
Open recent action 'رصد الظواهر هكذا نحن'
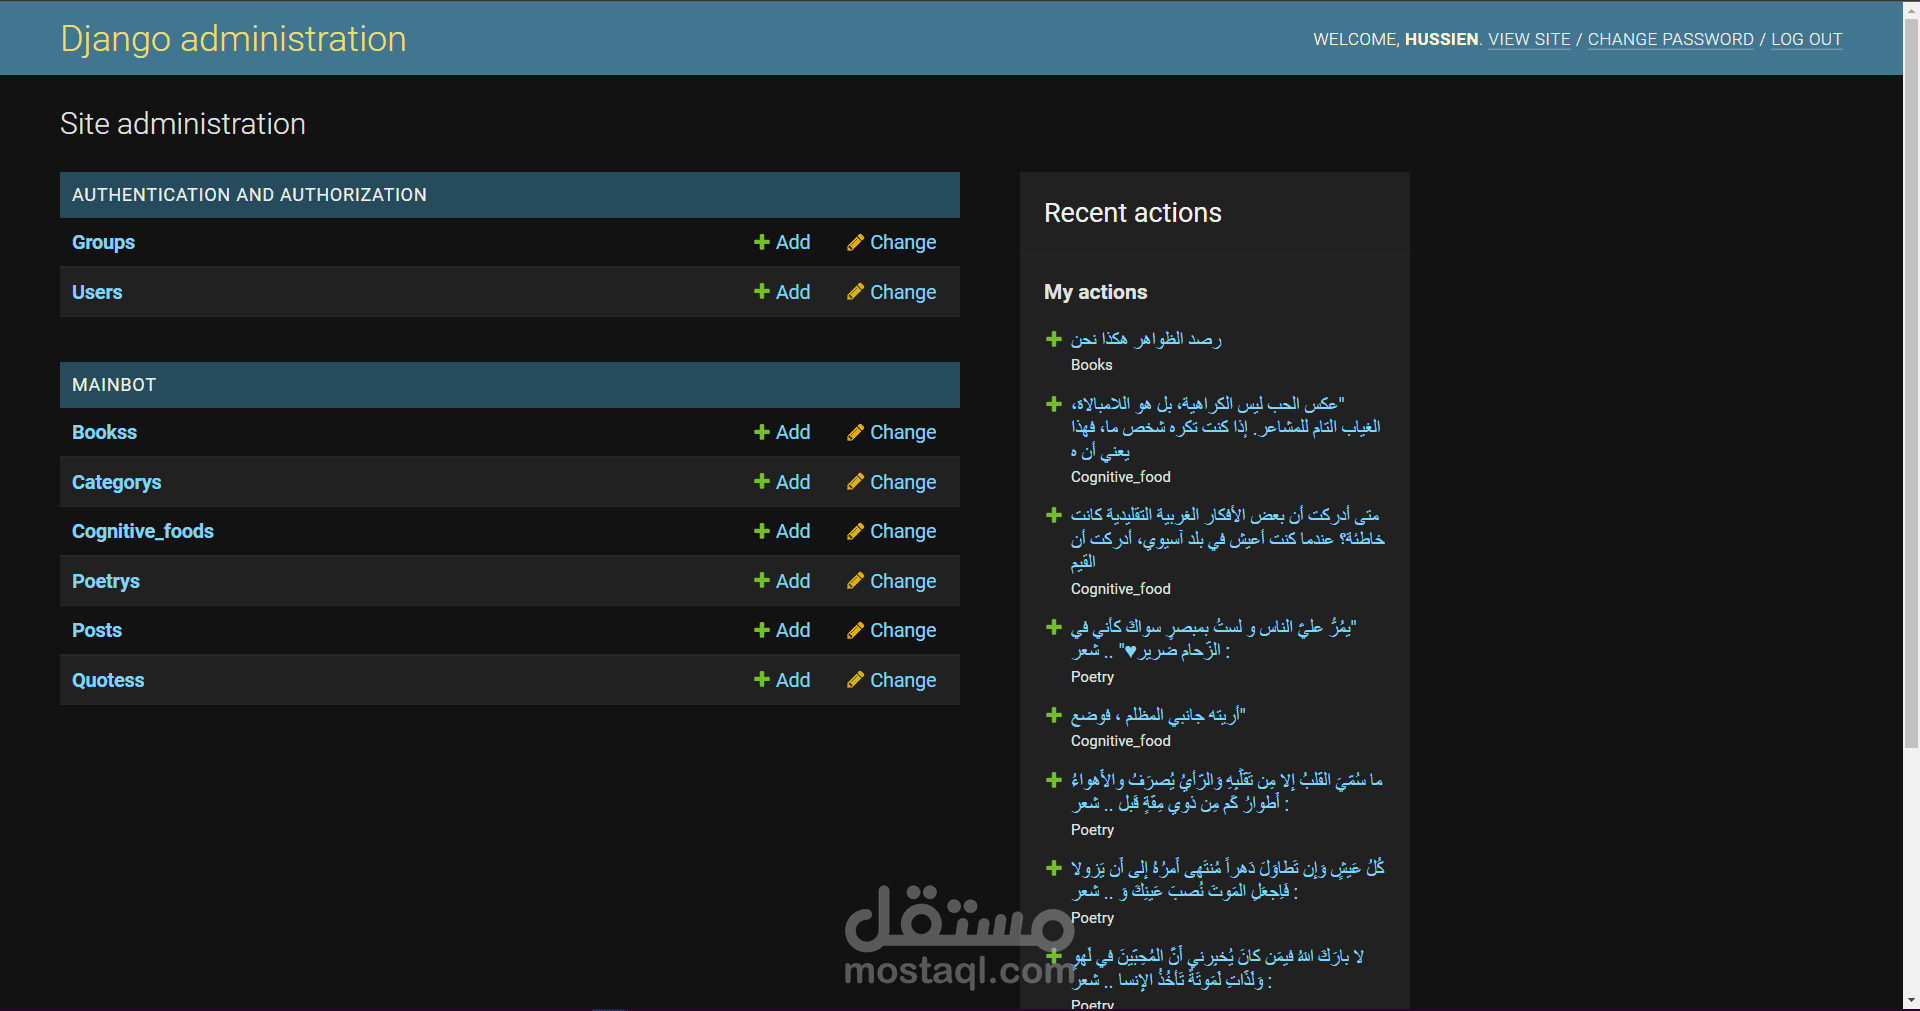pos(1146,339)
